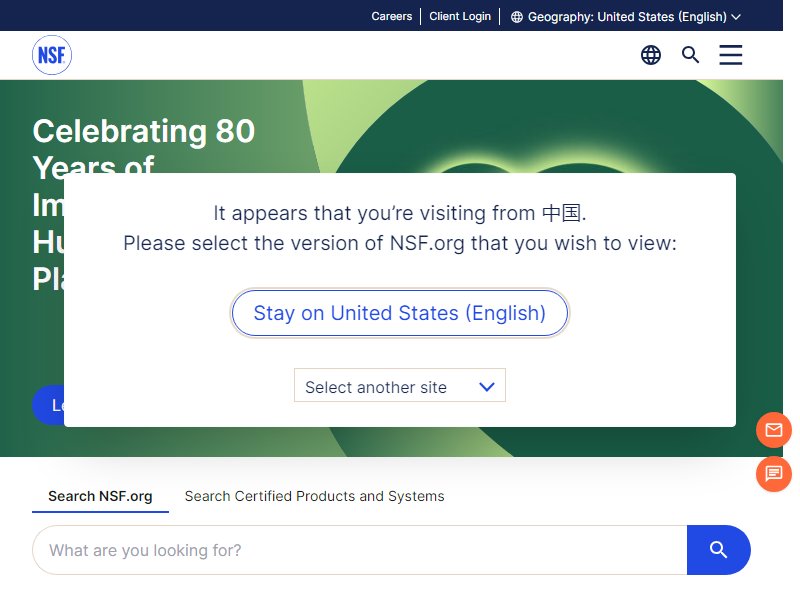Image resolution: width=800 pixels, height=600 pixels.
Task: Click the Celebrating 80 Years hero heading
Action: coord(144,148)
